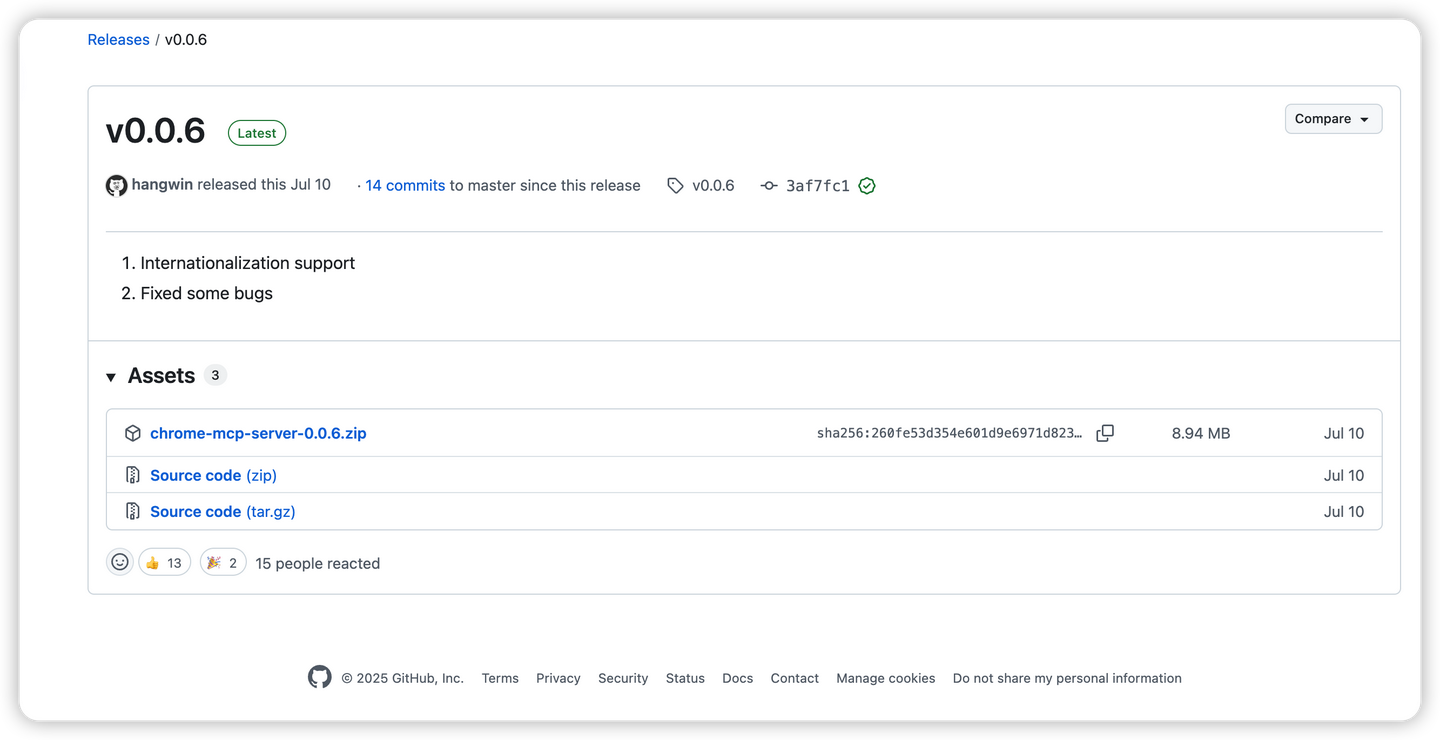Image resolution: width=1440 pixels, height=740 pixels.
Task: Go to the Releases breadcrumb
Action: click(118, 39)
